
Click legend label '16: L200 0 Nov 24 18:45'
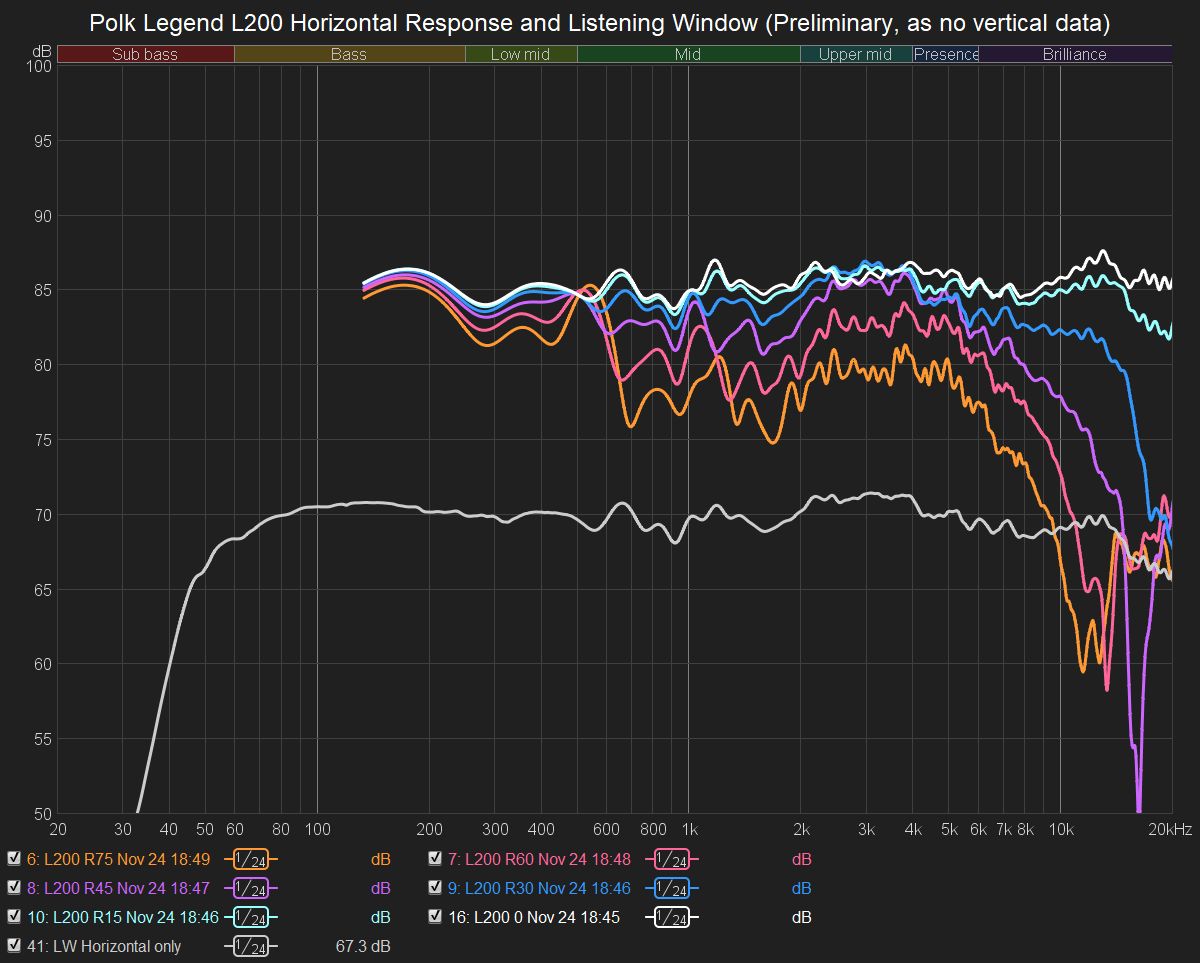click(534, 917)
